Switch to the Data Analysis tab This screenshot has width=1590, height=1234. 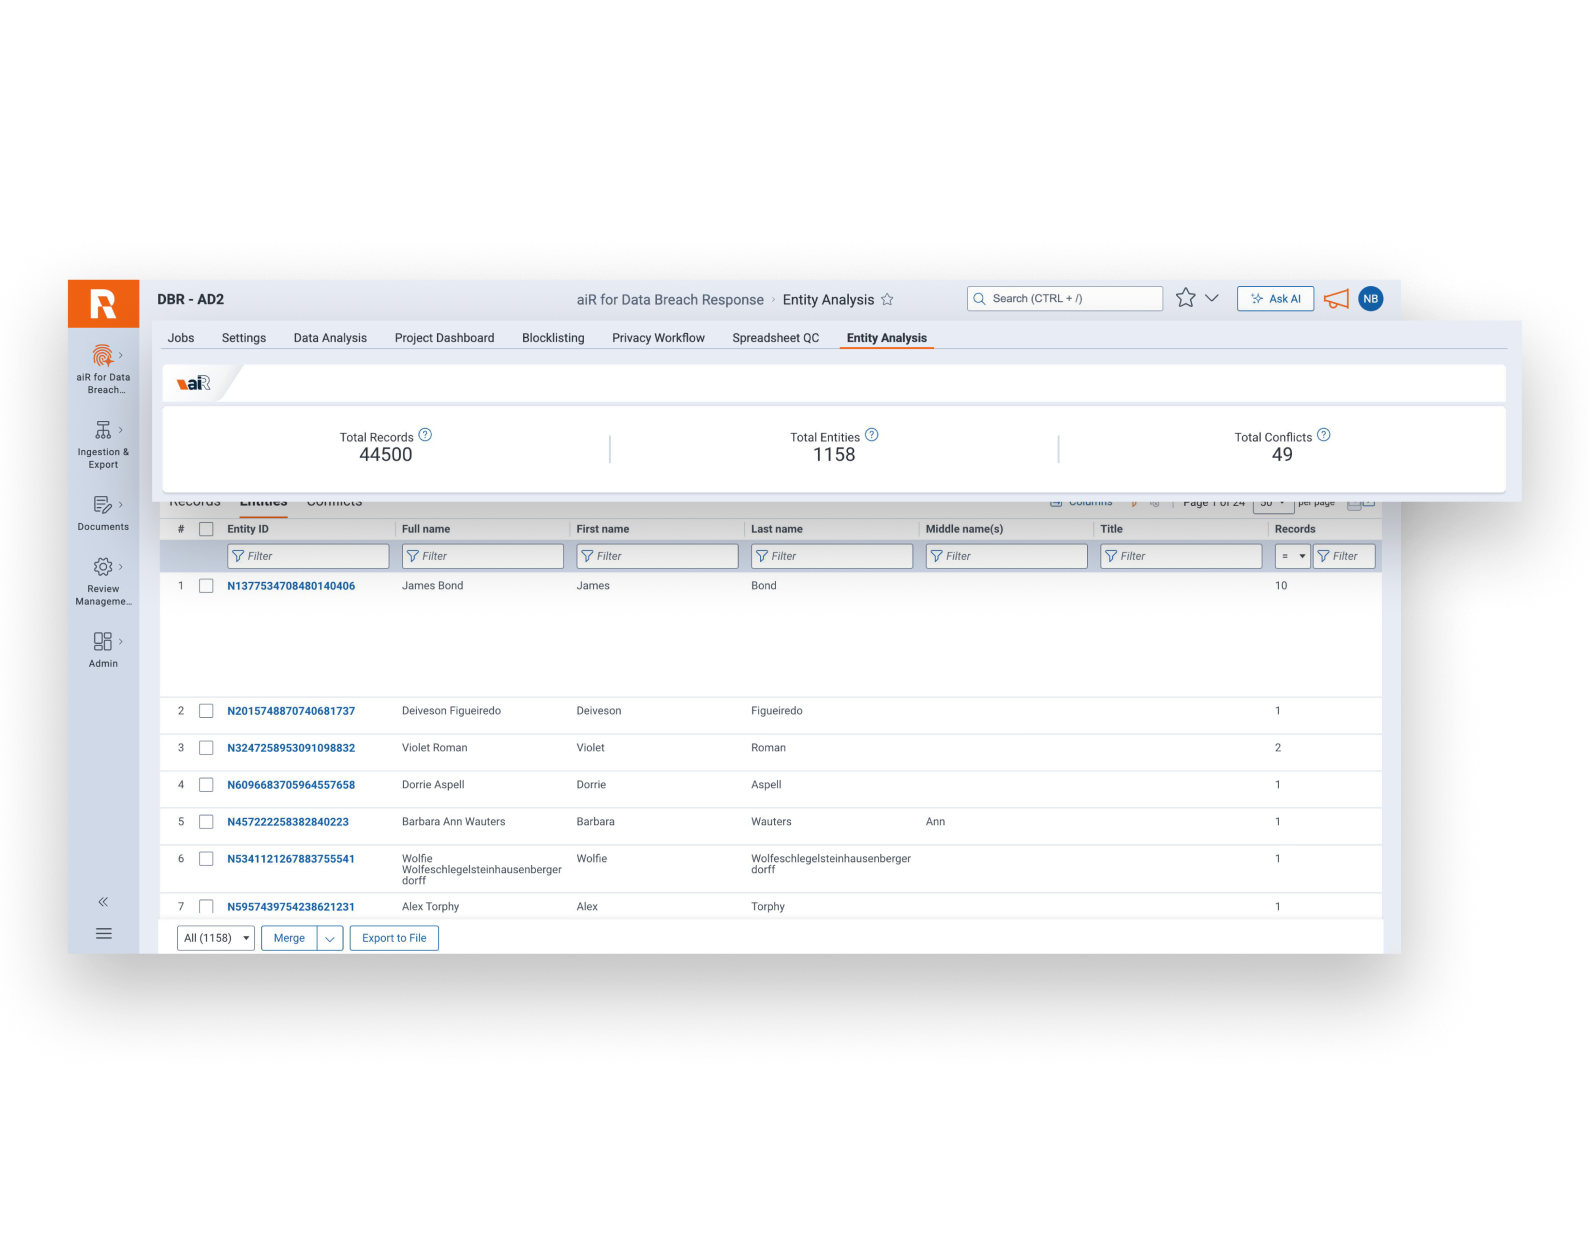(330, 338)
